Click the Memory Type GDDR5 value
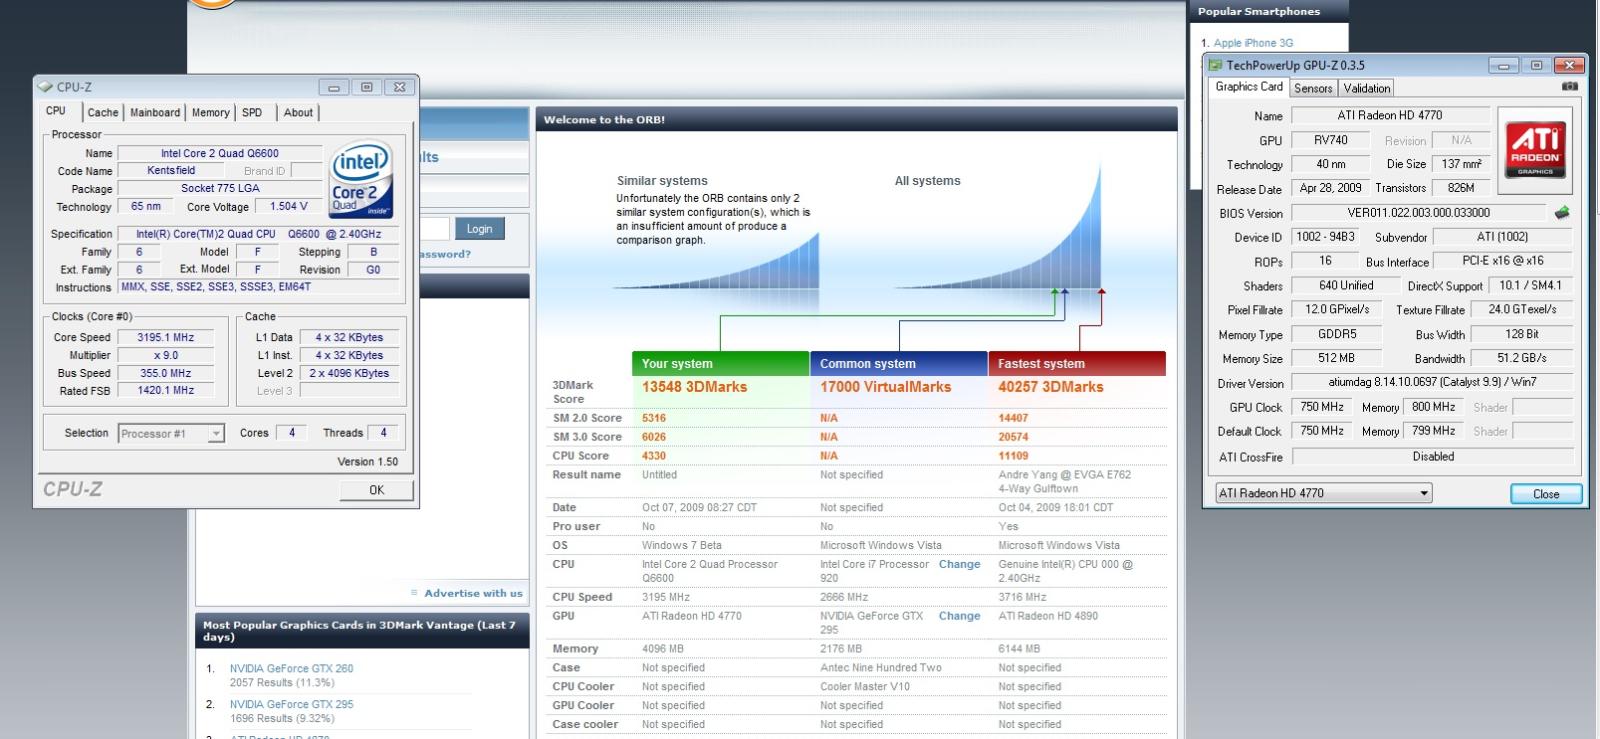Screen dimensions: 1600x739 pyautogui.click(x=1336, y=334)
